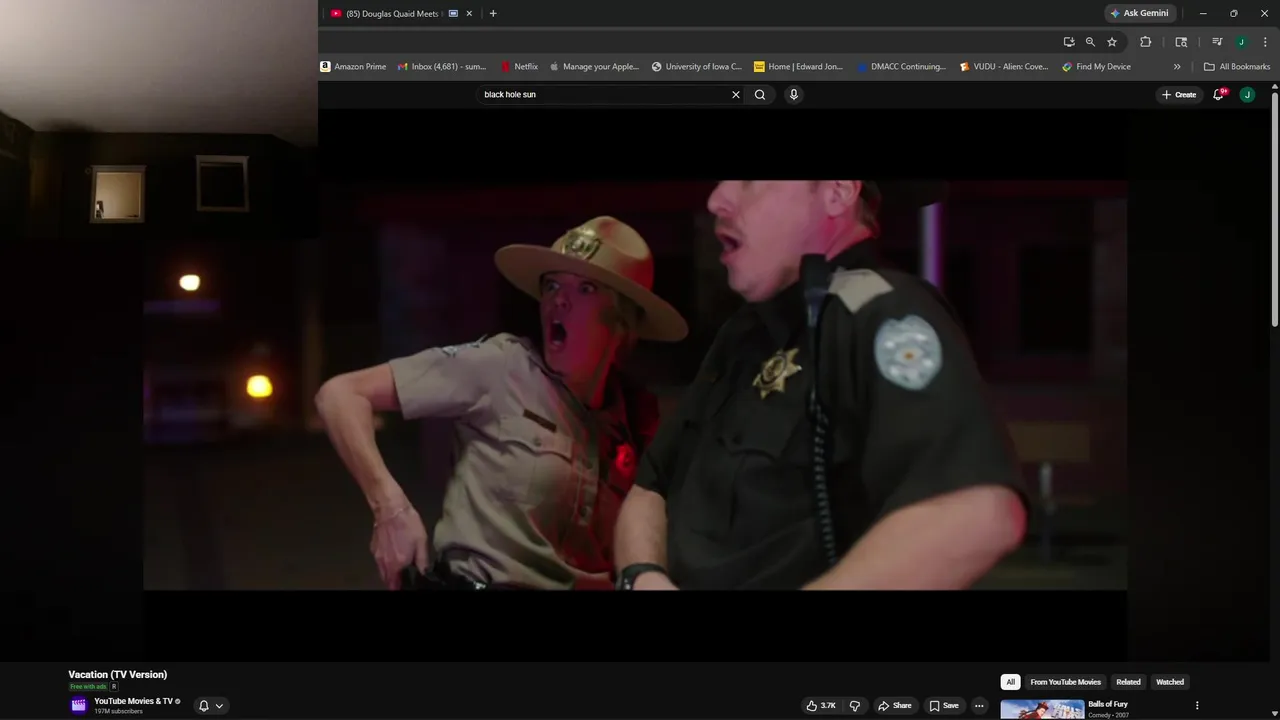Close the Douglas Quaid Meets tab
This screenshot has height=720, width=1280.
pyautogui.click(x=470, y=13)
